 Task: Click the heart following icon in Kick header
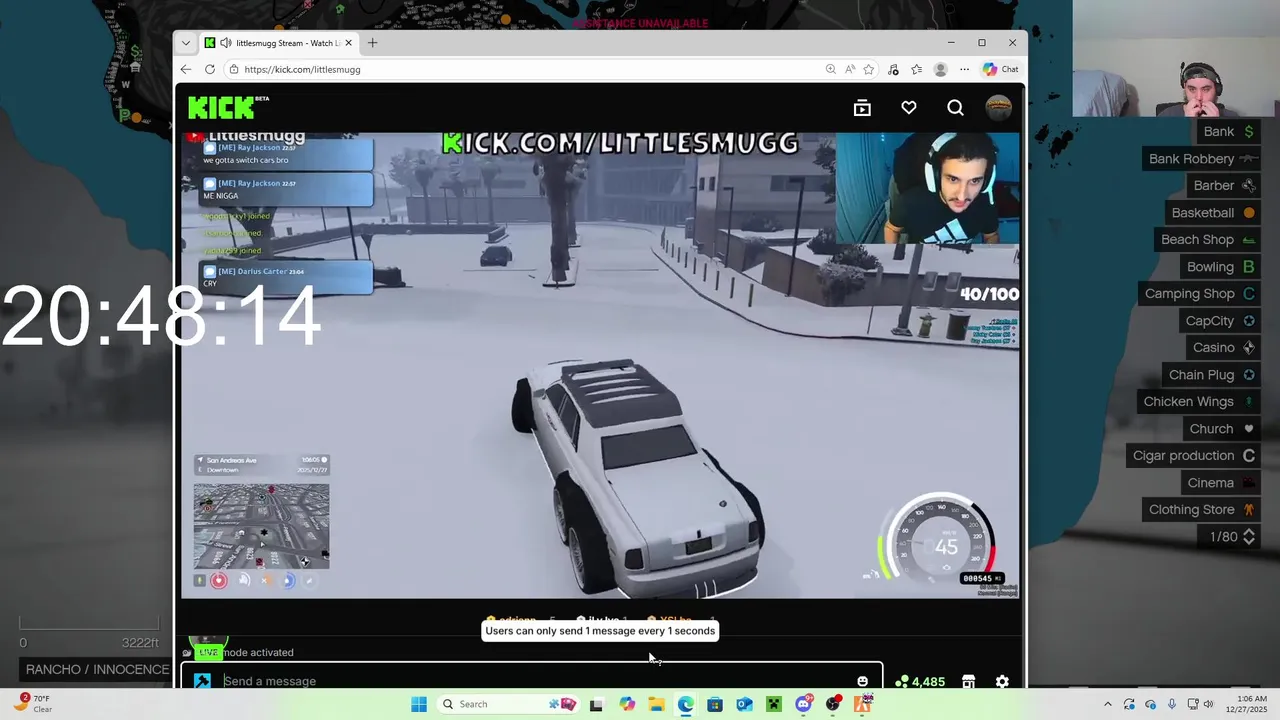coord(909,108)
